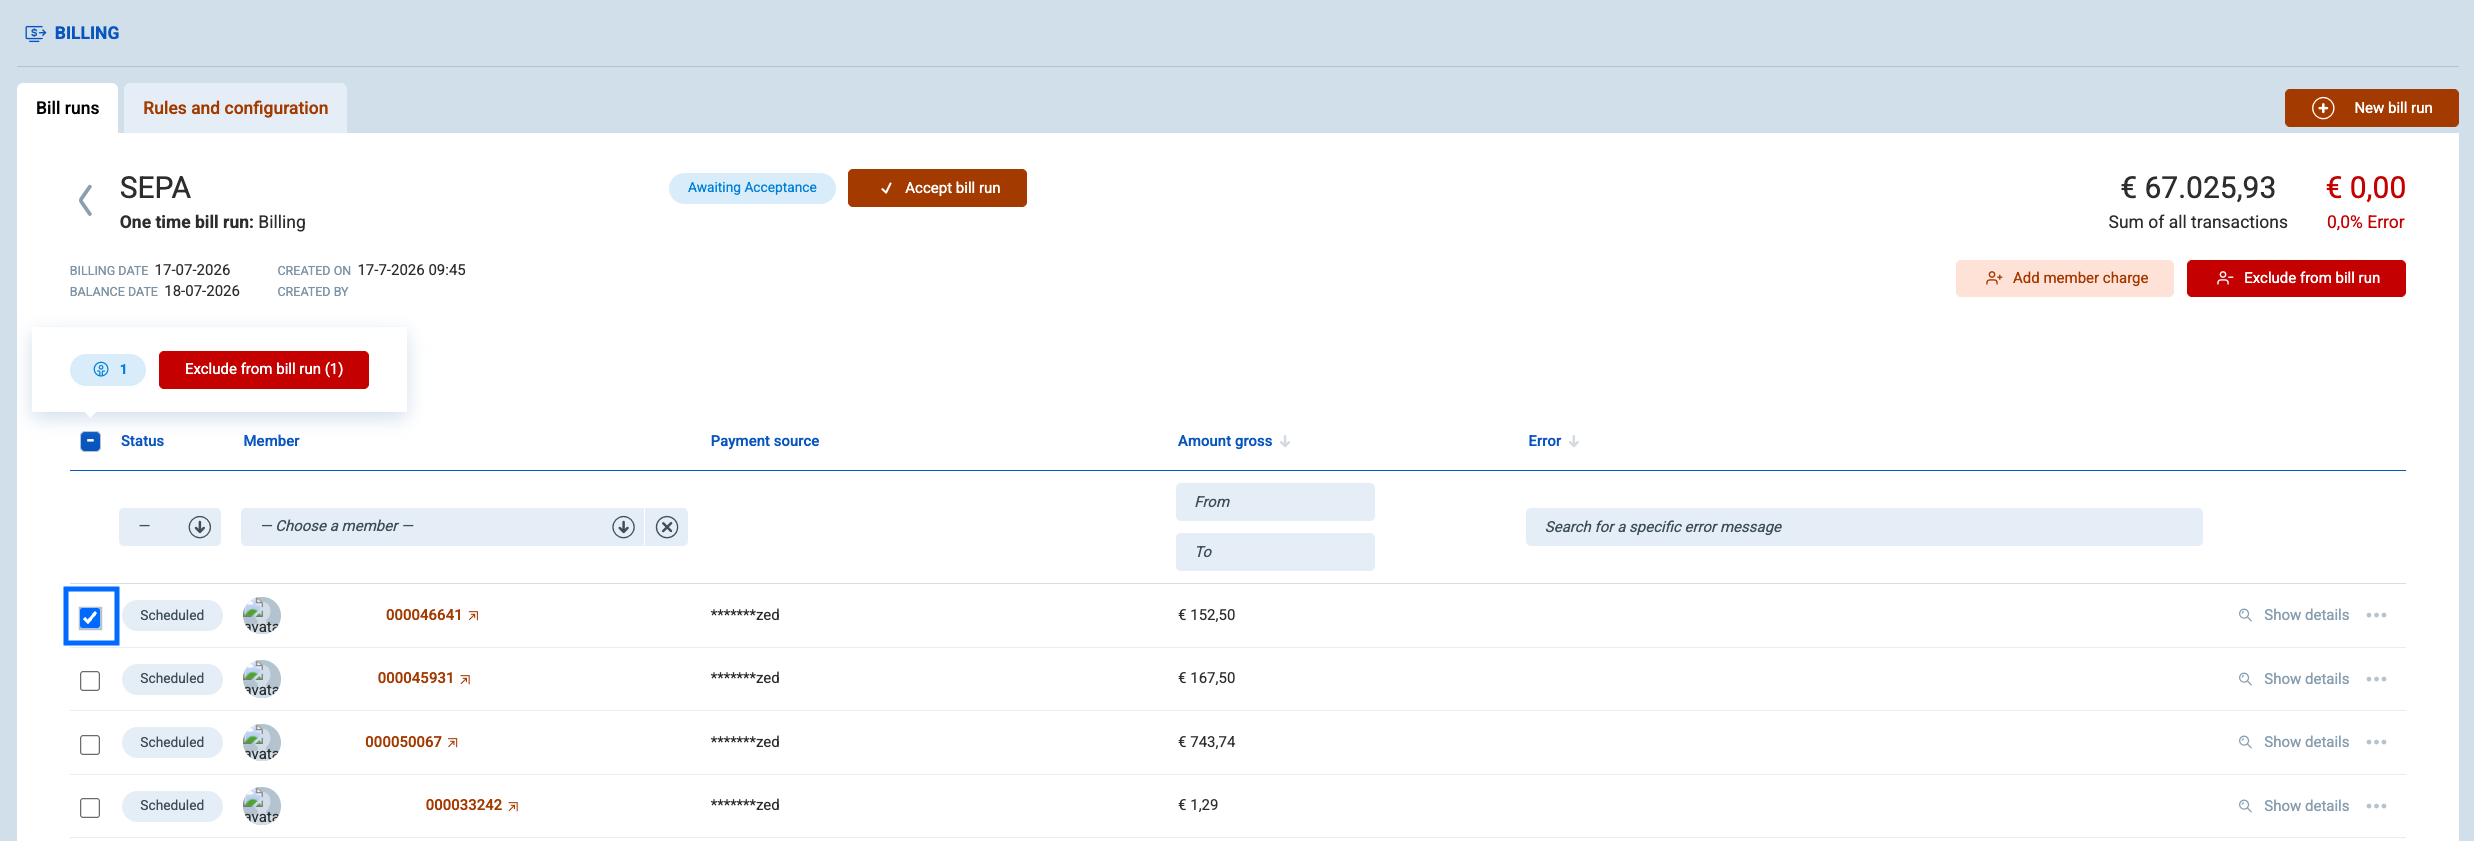
Task: Check the row checkbox for 000050067
Action: [x=90, y=745]
